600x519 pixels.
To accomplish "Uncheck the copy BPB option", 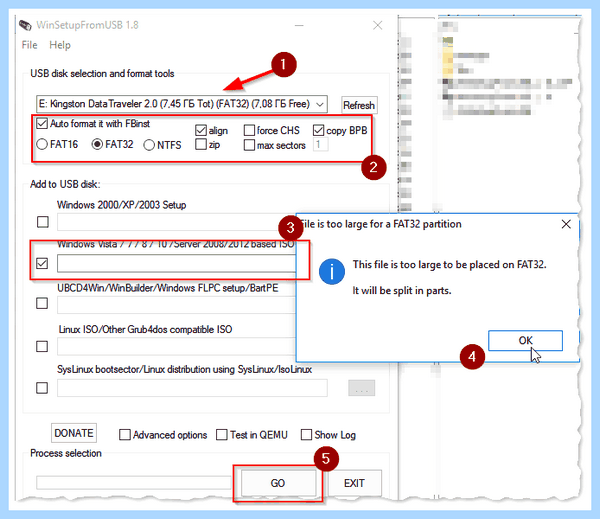I will pos(318,131).
